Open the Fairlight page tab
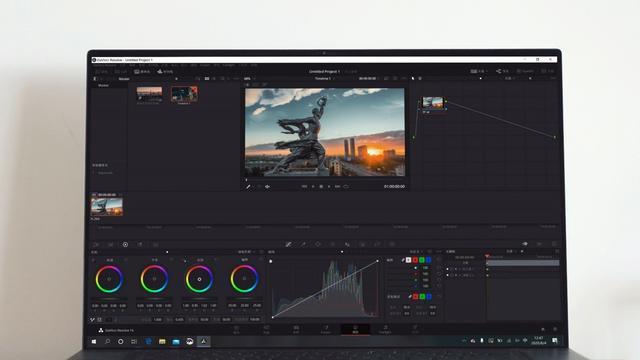Image resolution: width=640 pixels, height=360 pixels. coord(385,329)
